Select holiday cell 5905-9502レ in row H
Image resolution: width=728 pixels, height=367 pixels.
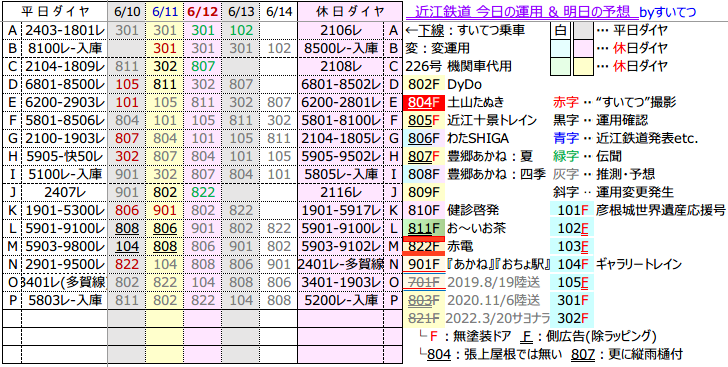point(342,157)
